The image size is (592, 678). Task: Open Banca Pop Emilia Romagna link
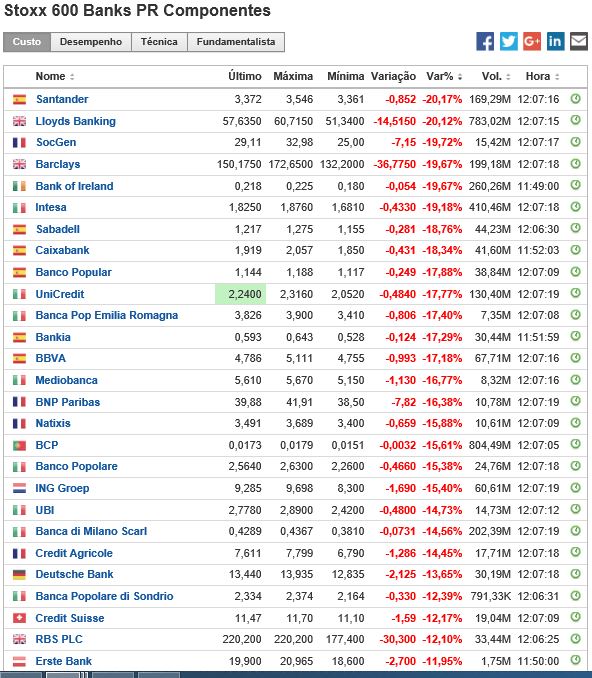(x=107, y=315)
